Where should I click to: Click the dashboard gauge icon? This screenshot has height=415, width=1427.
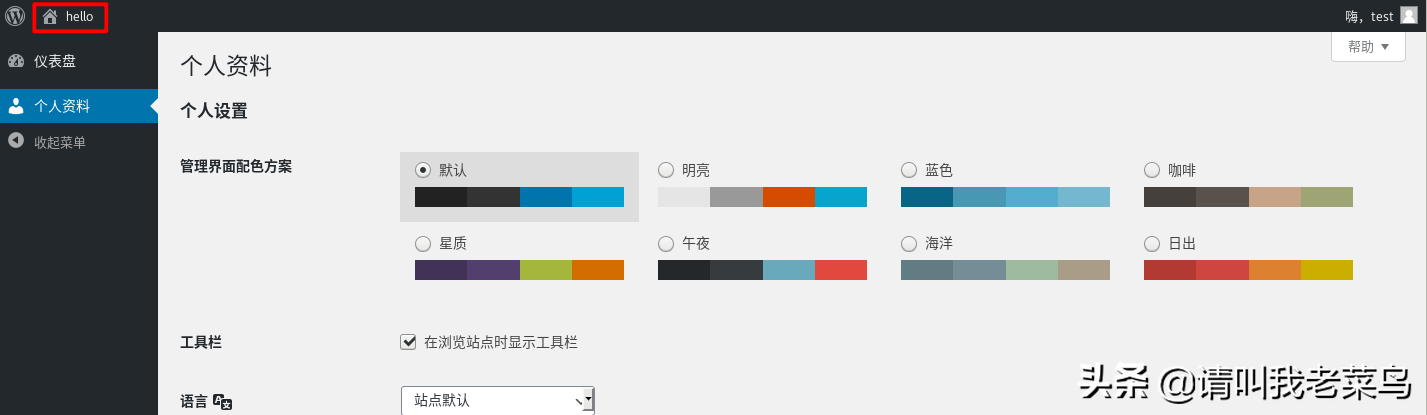(15, 61)
